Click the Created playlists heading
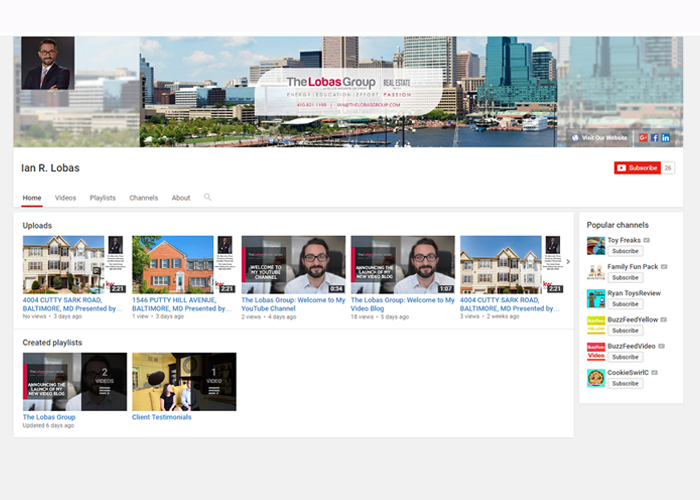 click(x=52, y=342)
